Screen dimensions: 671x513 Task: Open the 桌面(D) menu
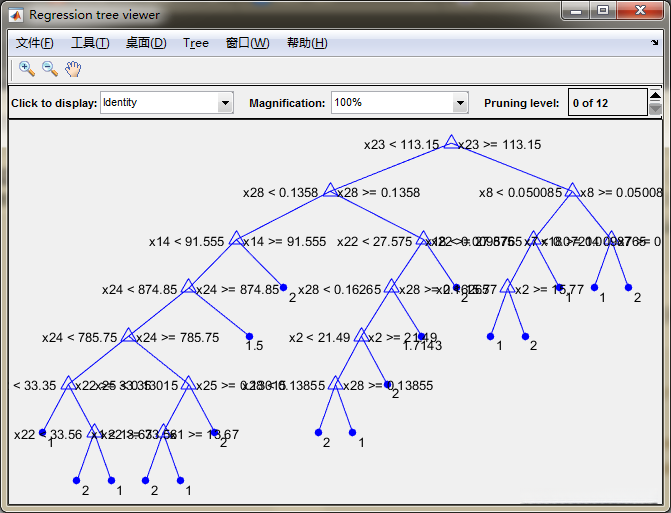pos(146,43)
